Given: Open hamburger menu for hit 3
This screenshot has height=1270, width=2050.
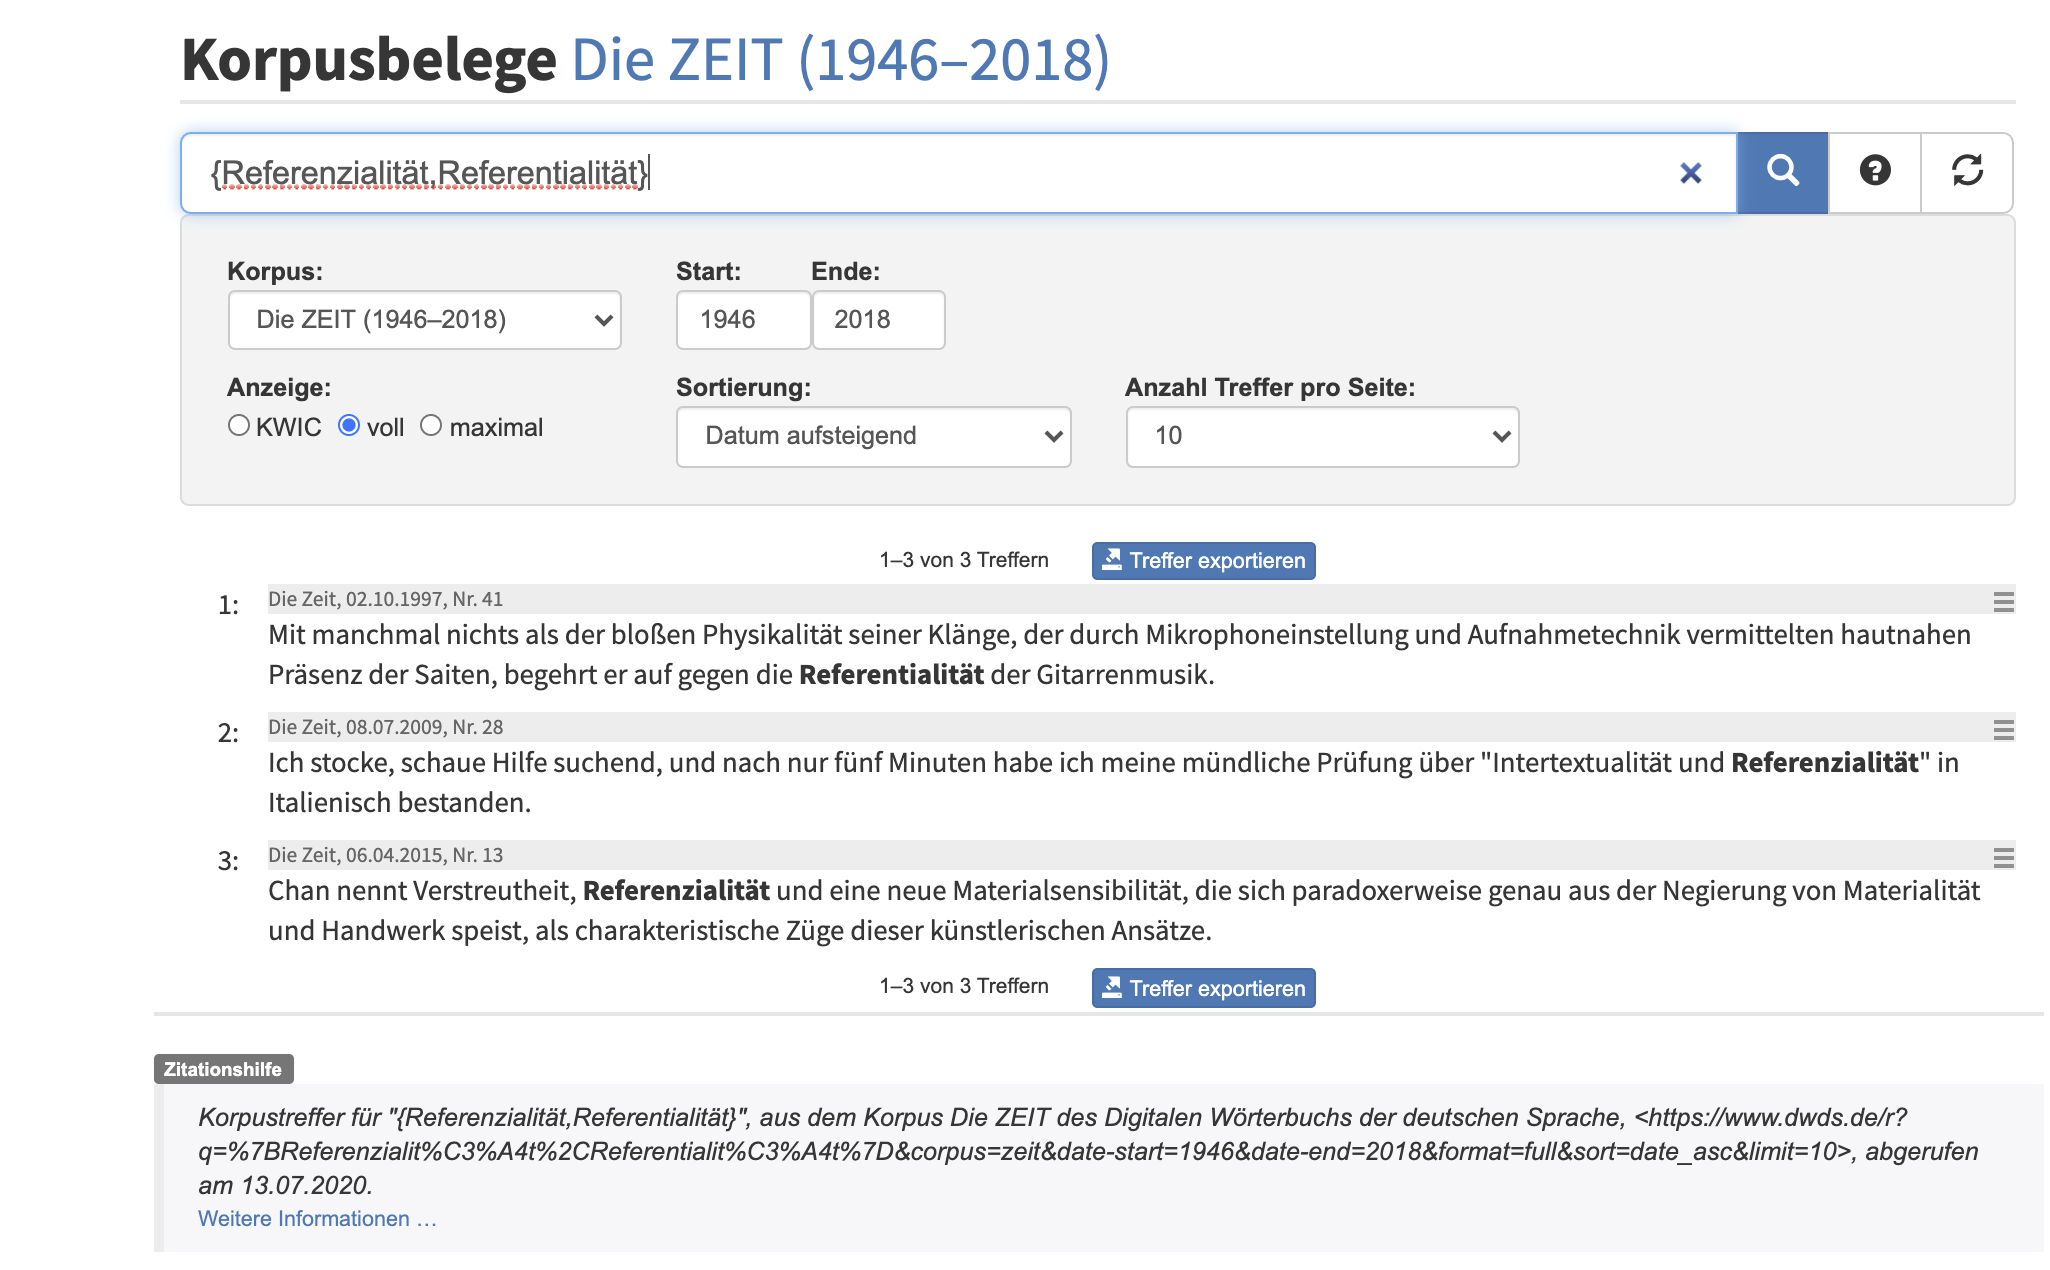Looking at the screenshot, I should coord(2003,858).
